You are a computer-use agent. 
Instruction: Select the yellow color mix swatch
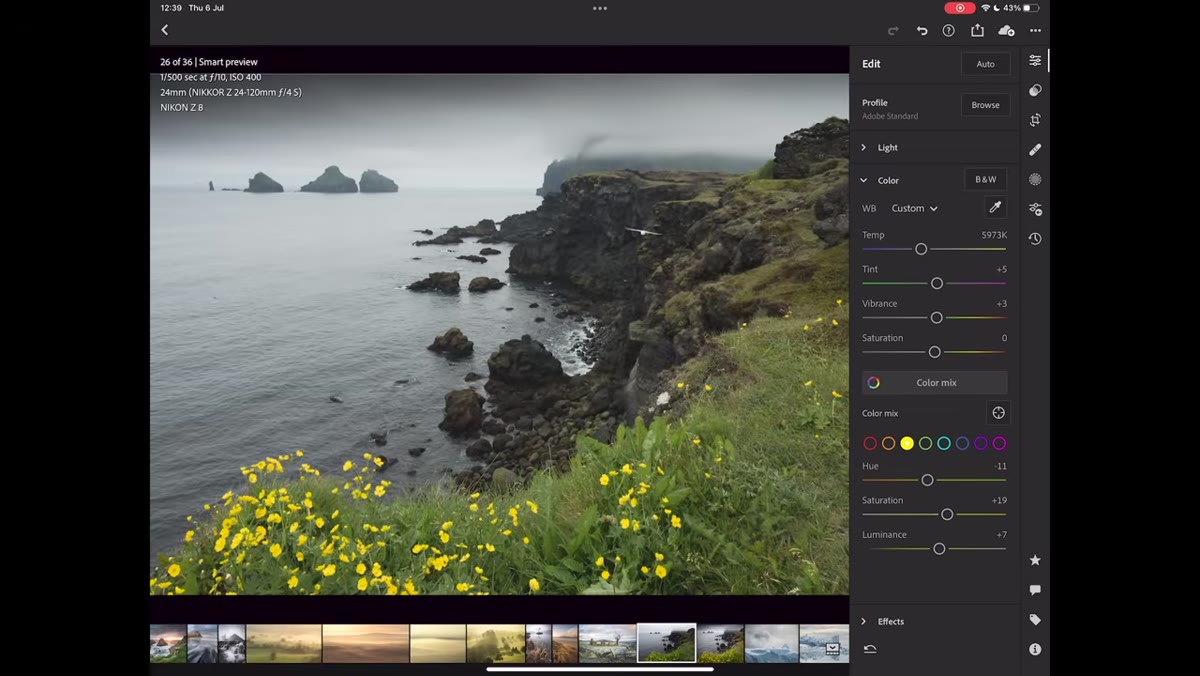coord(907,443)
